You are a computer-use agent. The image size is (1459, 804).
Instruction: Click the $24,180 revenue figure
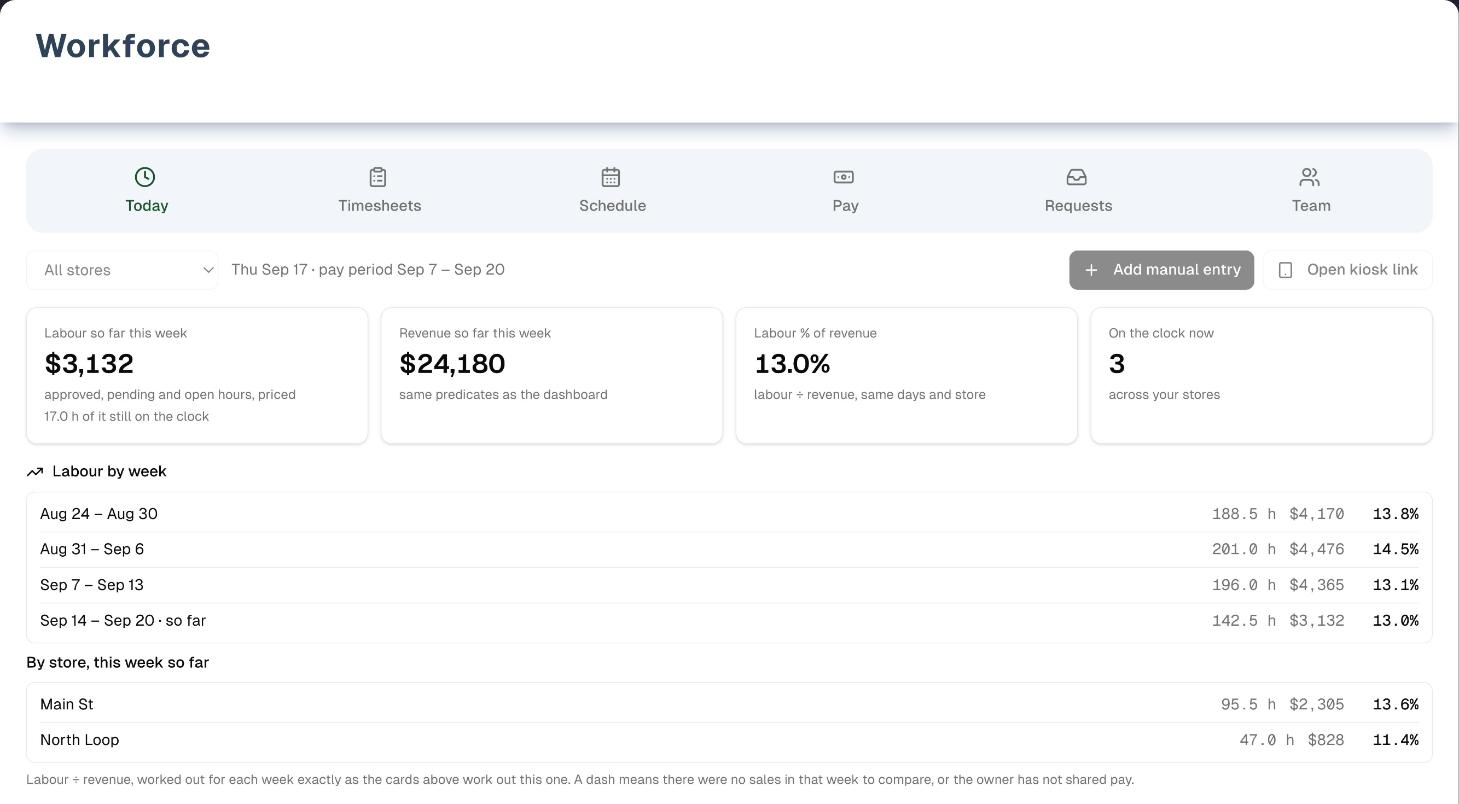click(452, 363)
